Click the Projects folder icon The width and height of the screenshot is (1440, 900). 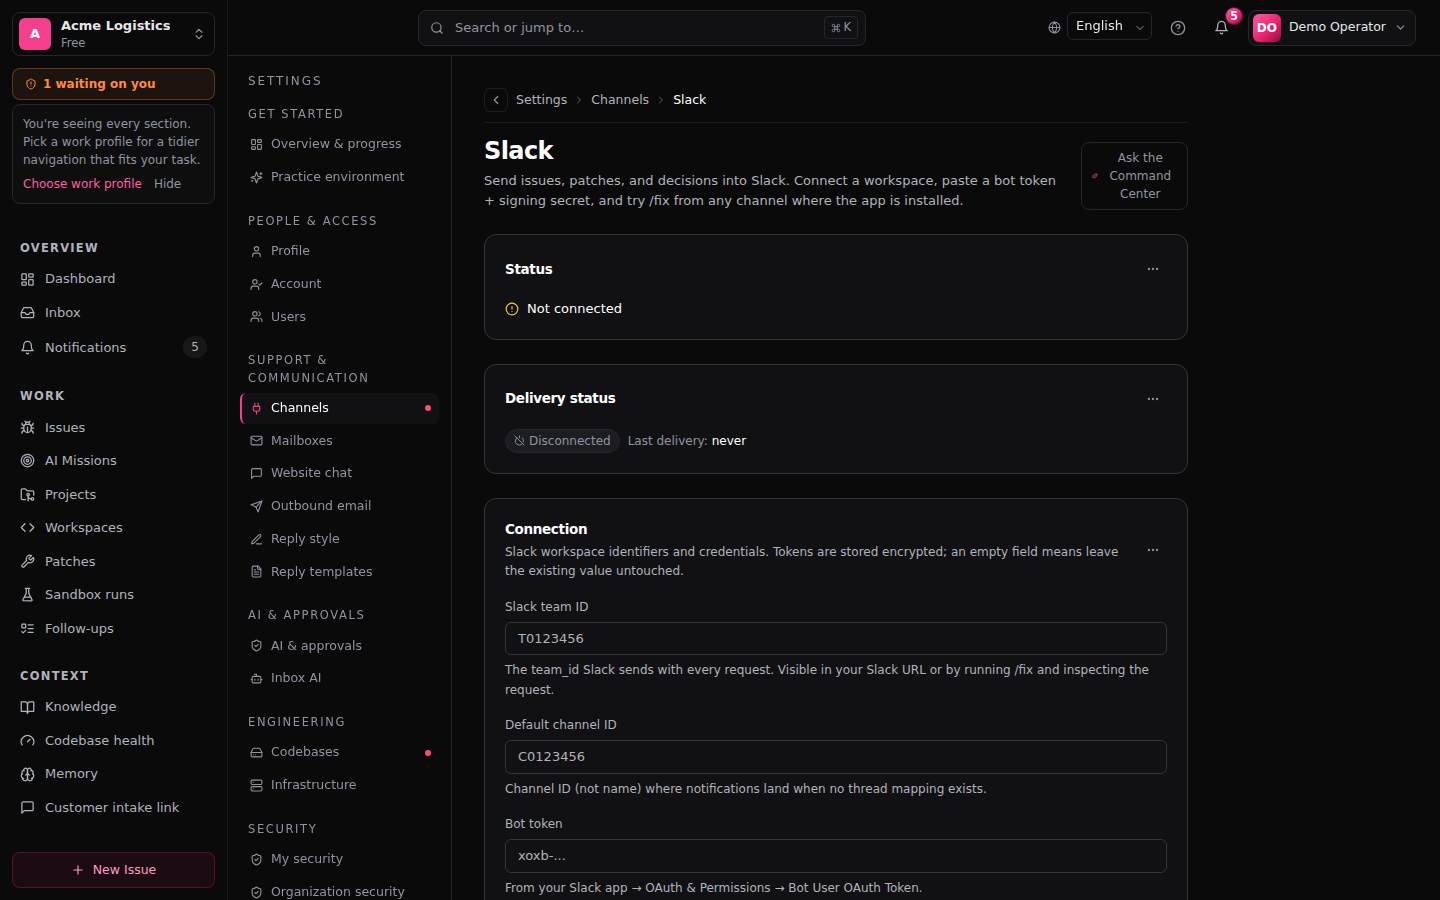click(28, 495)
